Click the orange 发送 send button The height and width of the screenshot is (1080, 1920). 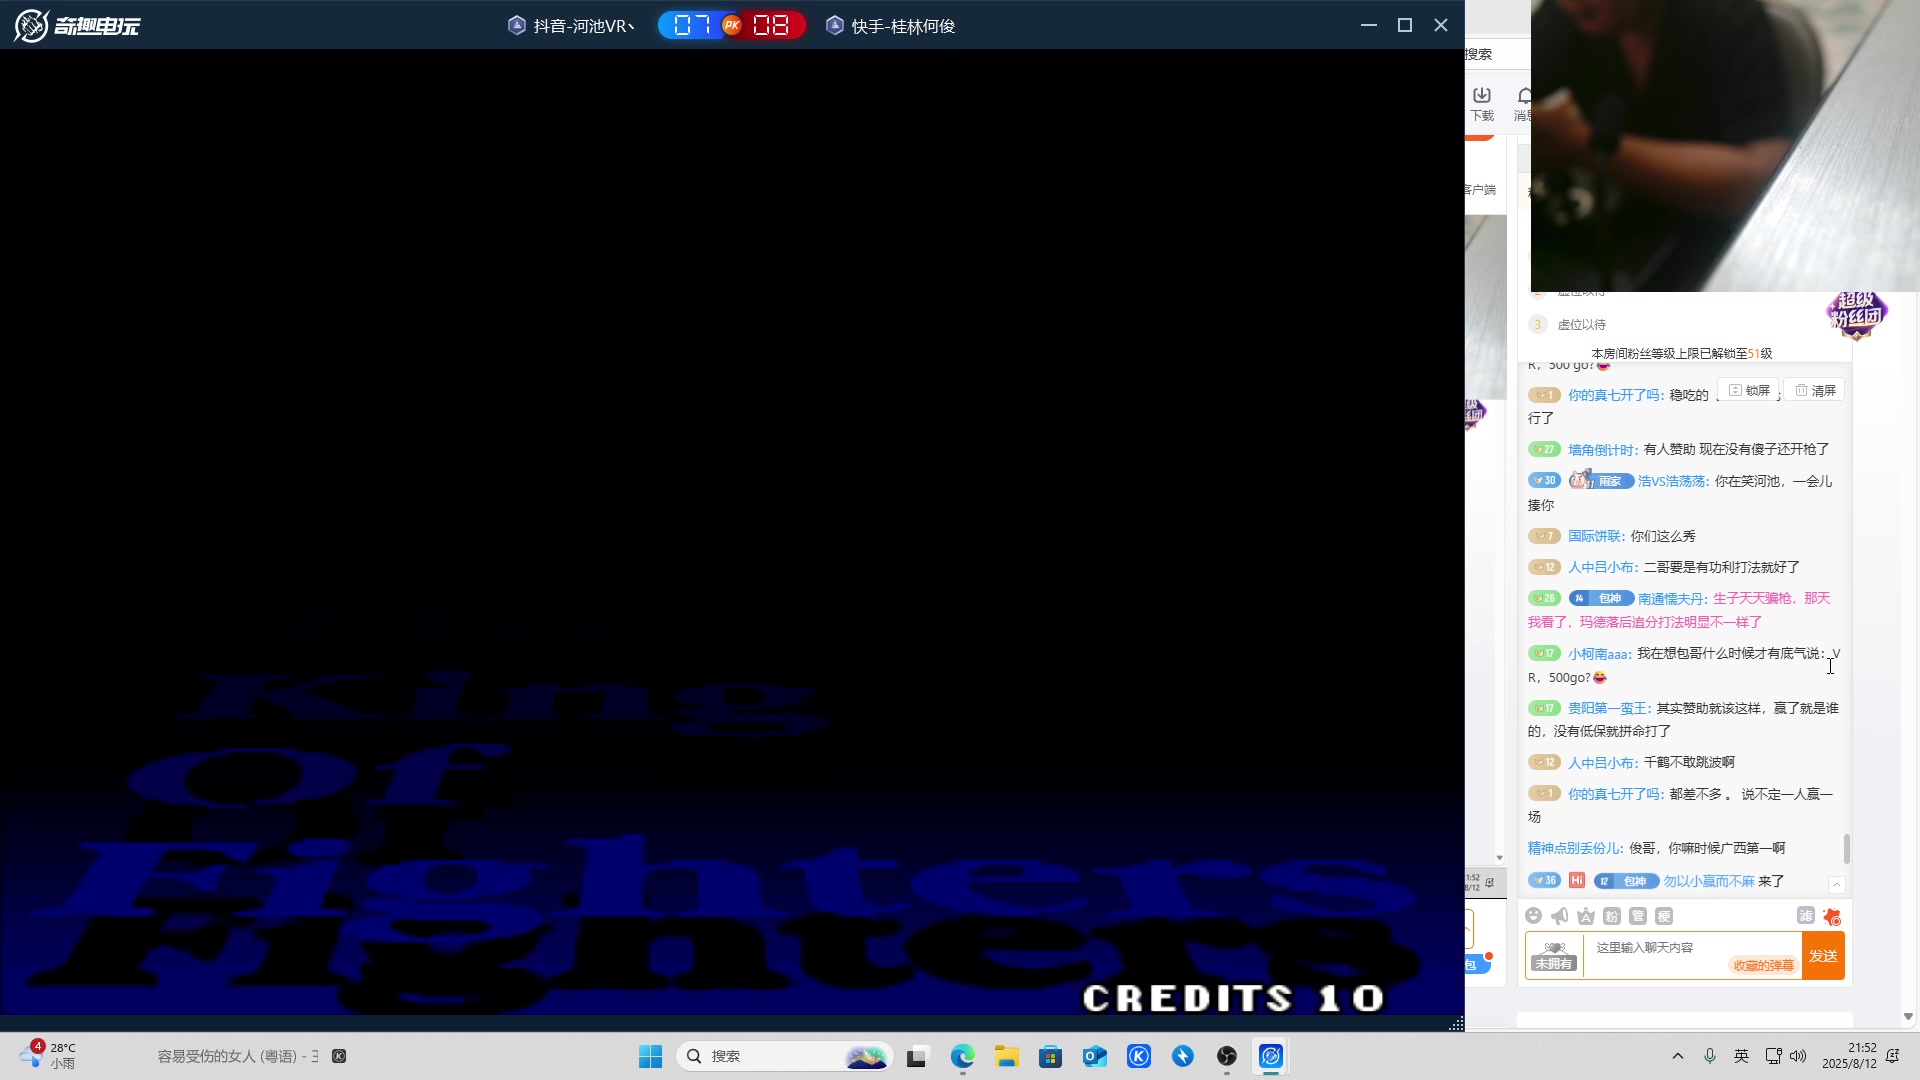(1823, 956)
